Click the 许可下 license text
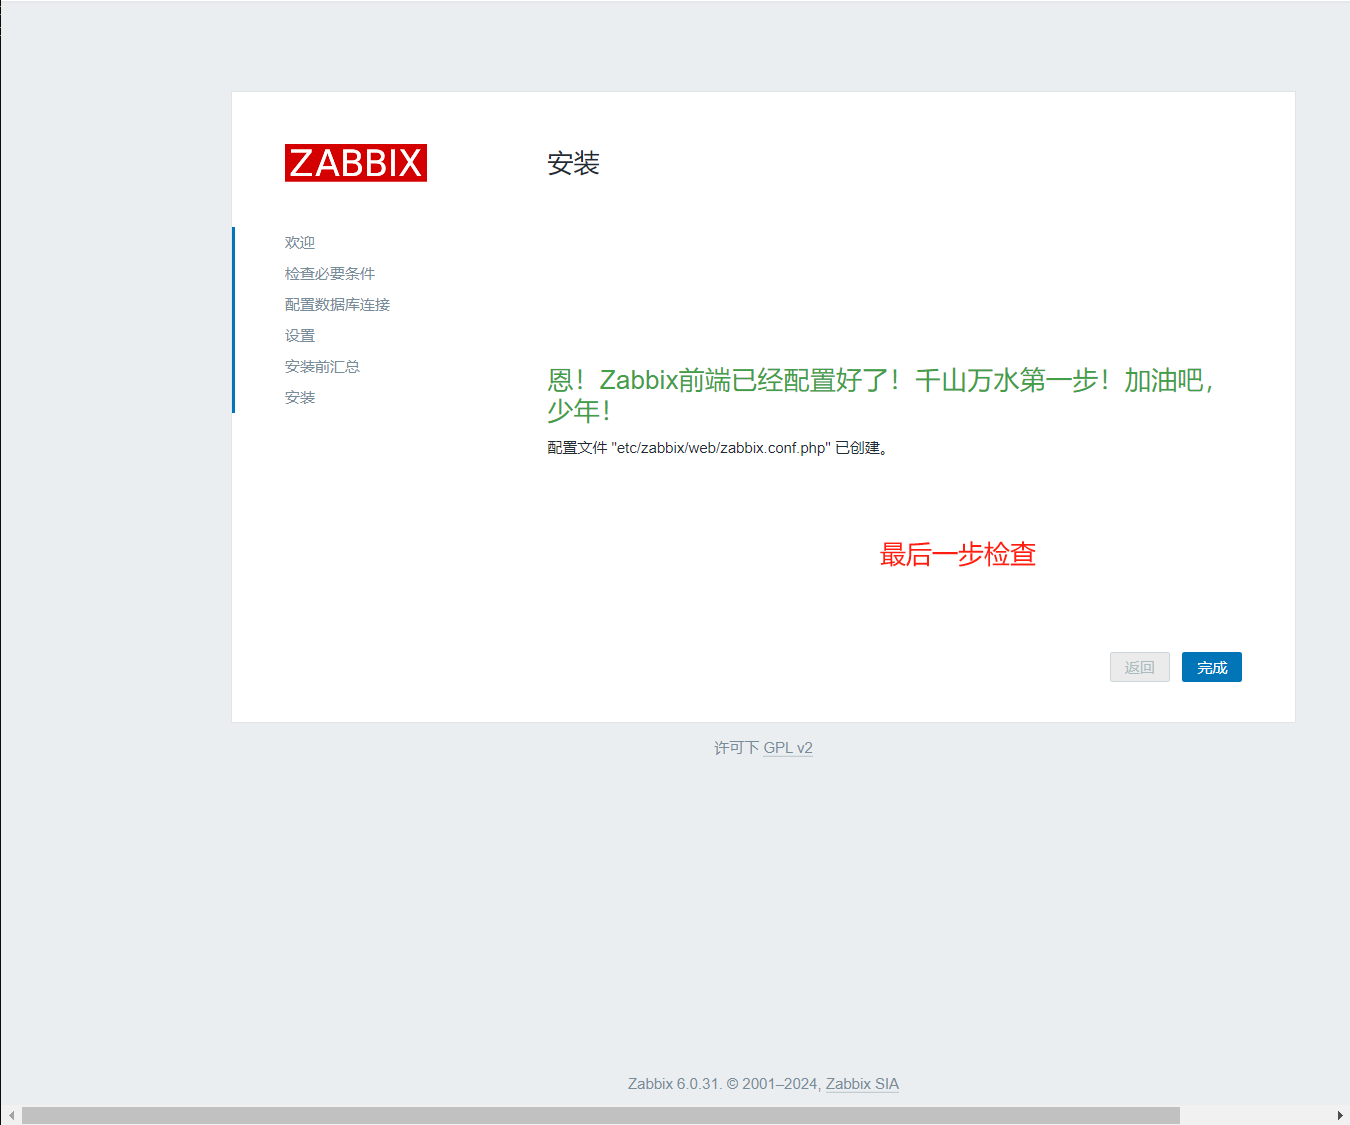Viewport: 1350px width, 1125px height. [736, 748]
